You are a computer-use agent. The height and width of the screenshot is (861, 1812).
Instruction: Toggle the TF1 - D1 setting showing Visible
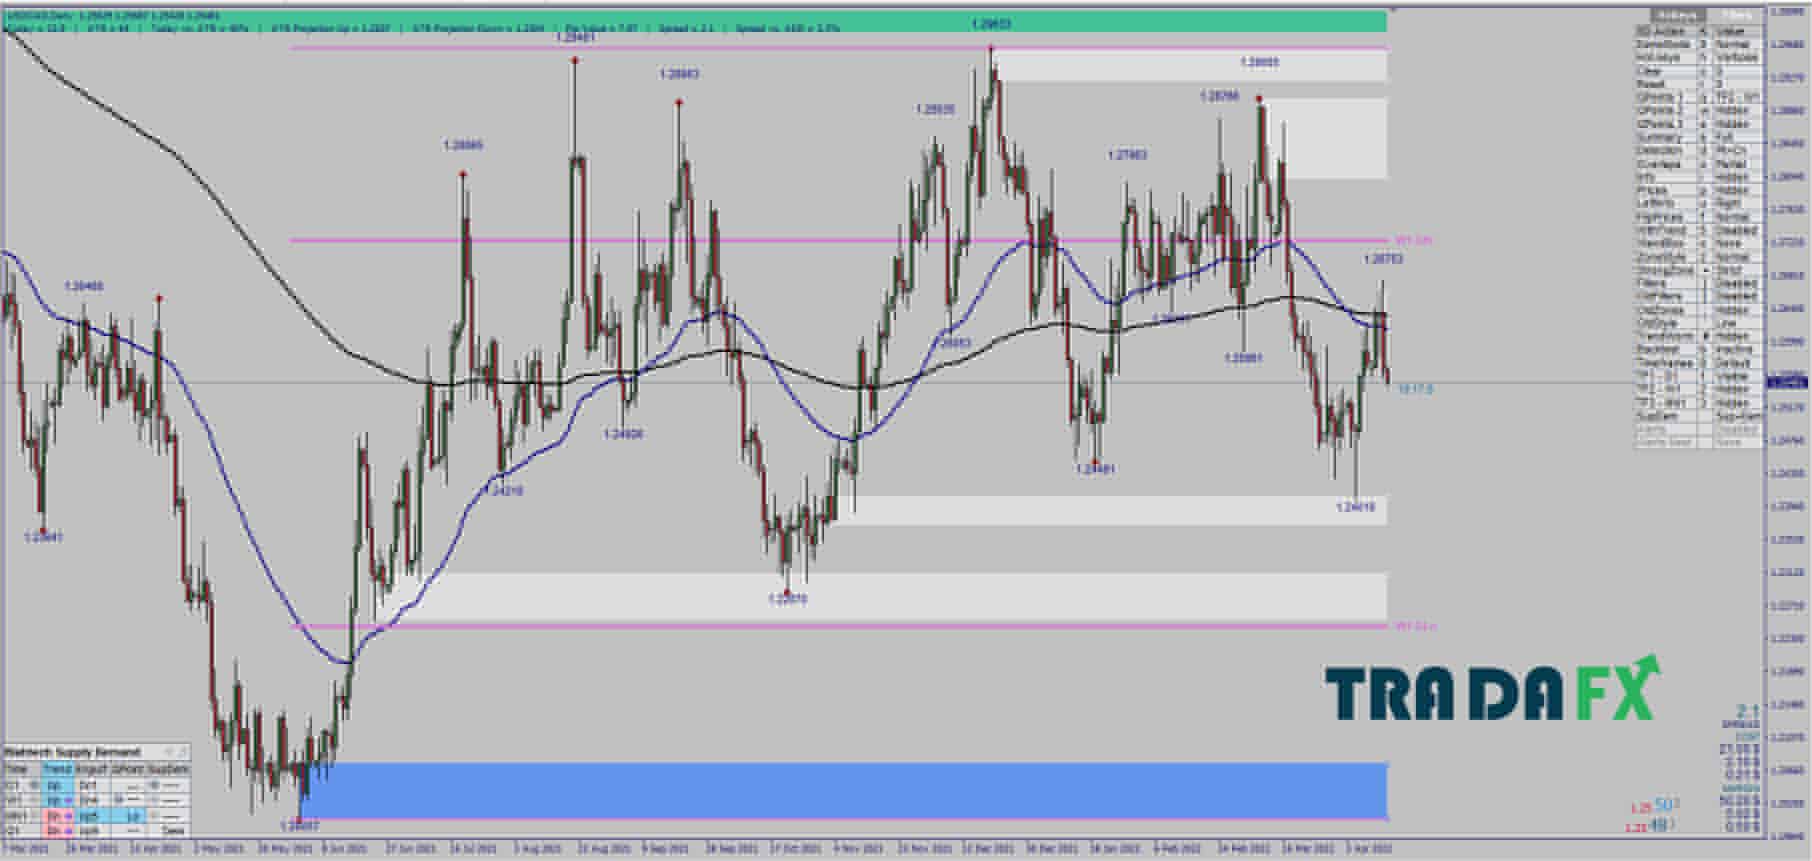point(1698,376)
